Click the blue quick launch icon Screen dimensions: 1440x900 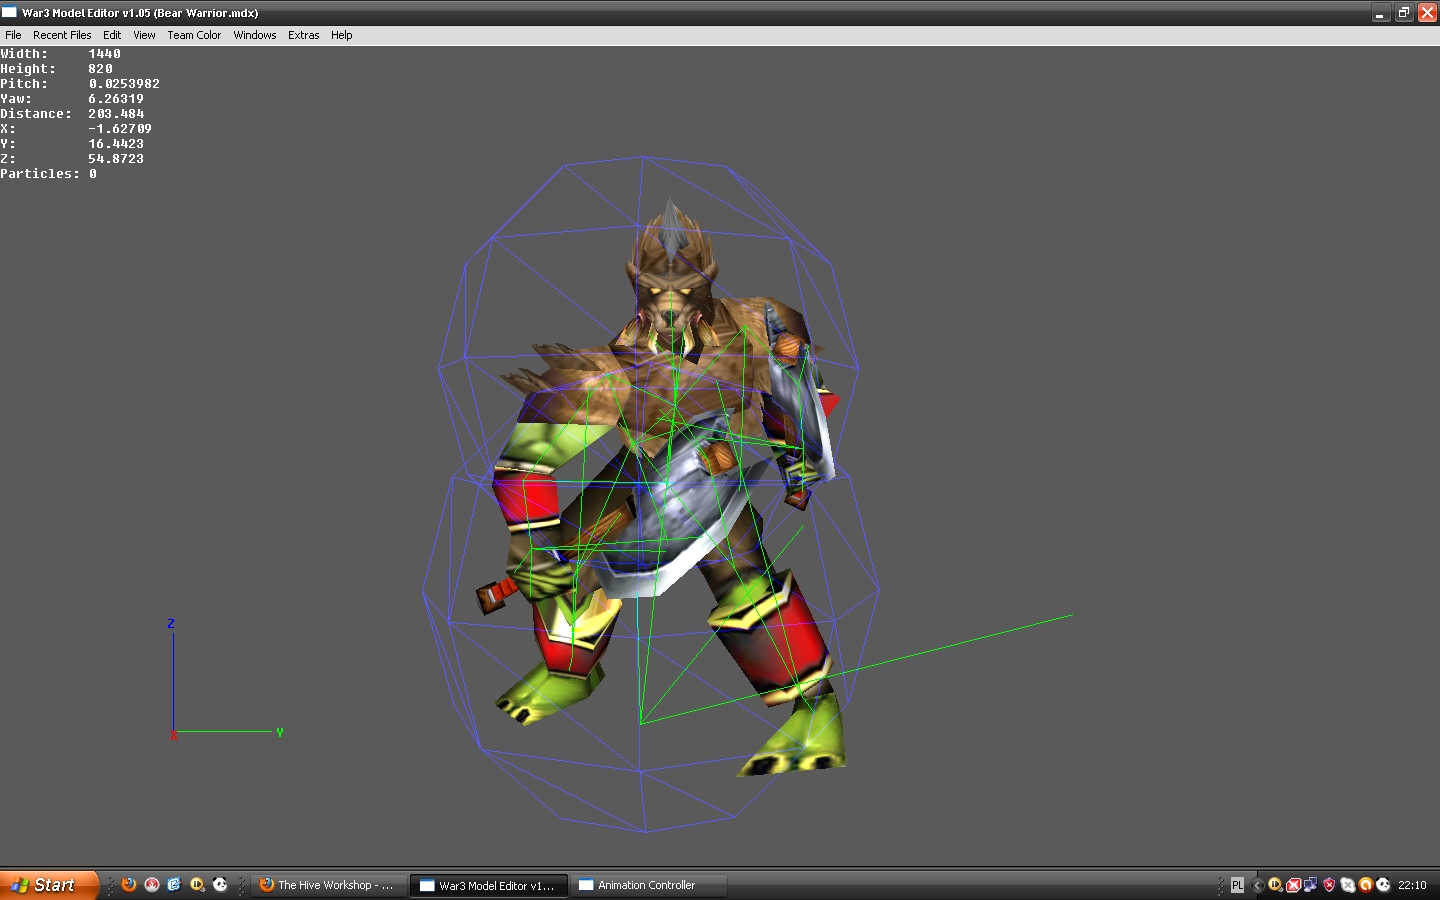(174, 884)
